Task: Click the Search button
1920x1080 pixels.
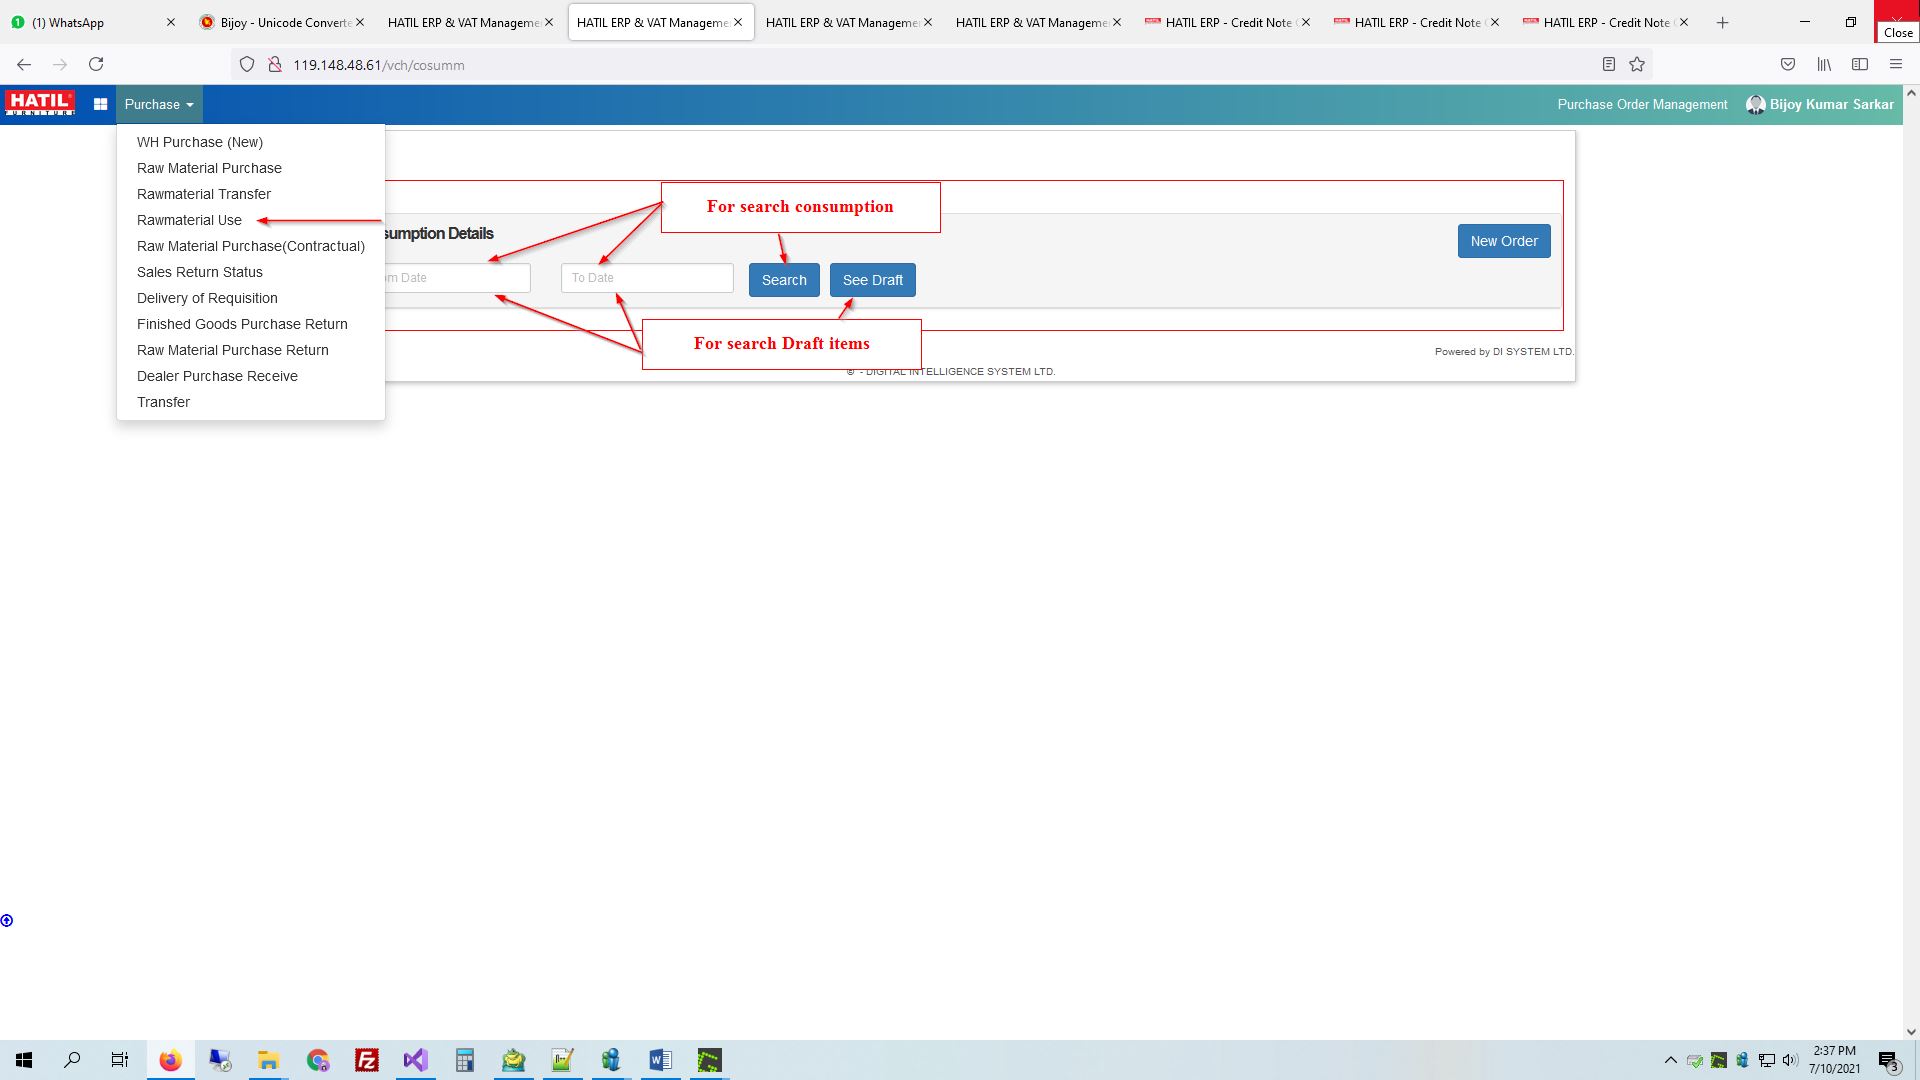Action: pos(785,278)
